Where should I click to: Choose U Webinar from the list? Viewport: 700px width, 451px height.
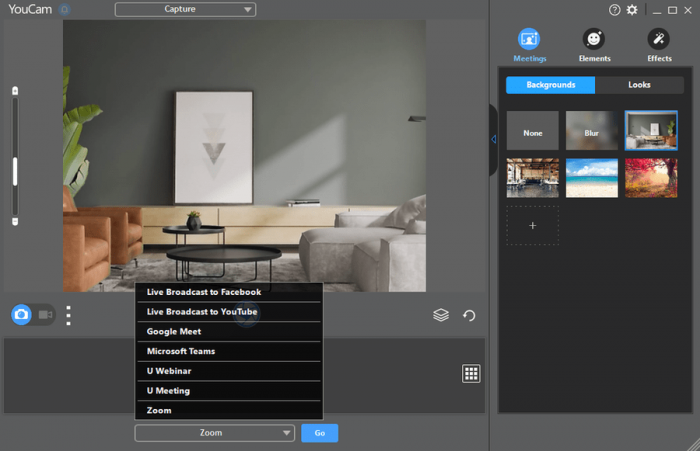[x=229, y=371]
